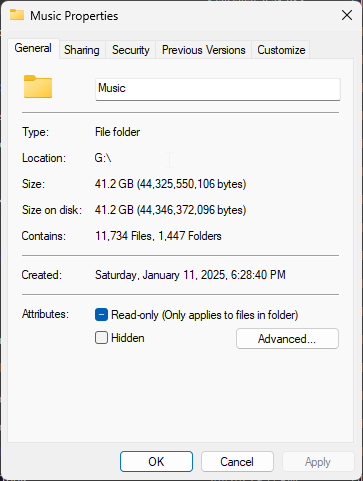Screen dimensions: 363x481
Task: Click the greyed-out Apply button
Action: coord(318,462)
